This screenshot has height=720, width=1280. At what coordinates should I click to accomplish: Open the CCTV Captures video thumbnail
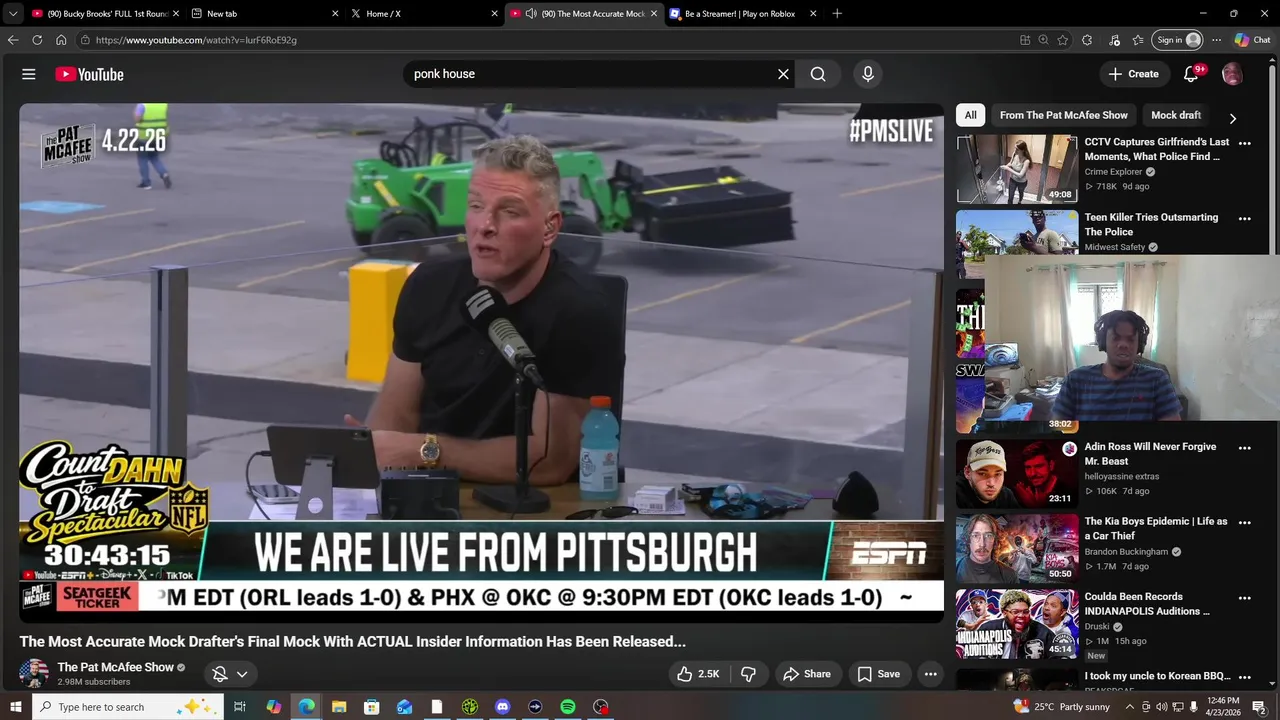click(x=1016, y=169)
